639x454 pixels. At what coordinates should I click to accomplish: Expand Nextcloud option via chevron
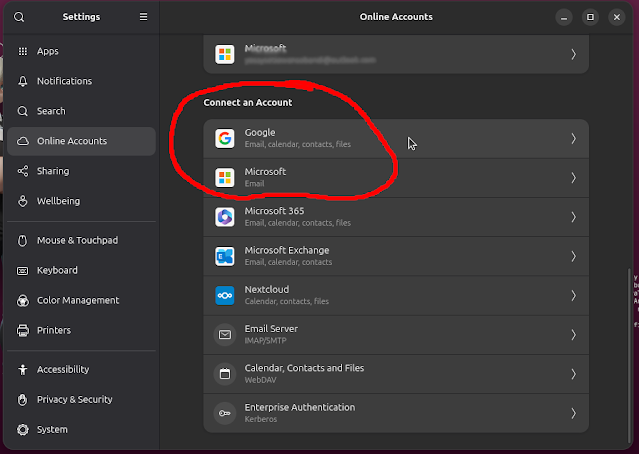click(x=573, y=295)
